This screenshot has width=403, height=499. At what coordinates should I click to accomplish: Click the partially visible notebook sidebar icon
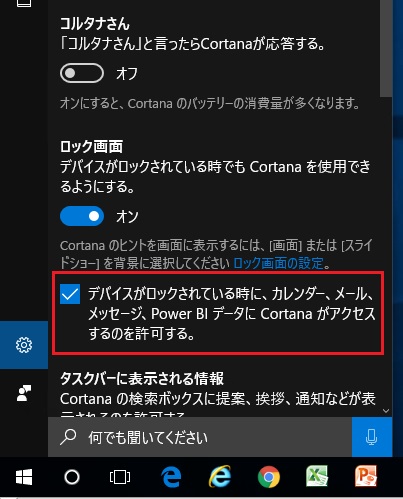[24, 3]
